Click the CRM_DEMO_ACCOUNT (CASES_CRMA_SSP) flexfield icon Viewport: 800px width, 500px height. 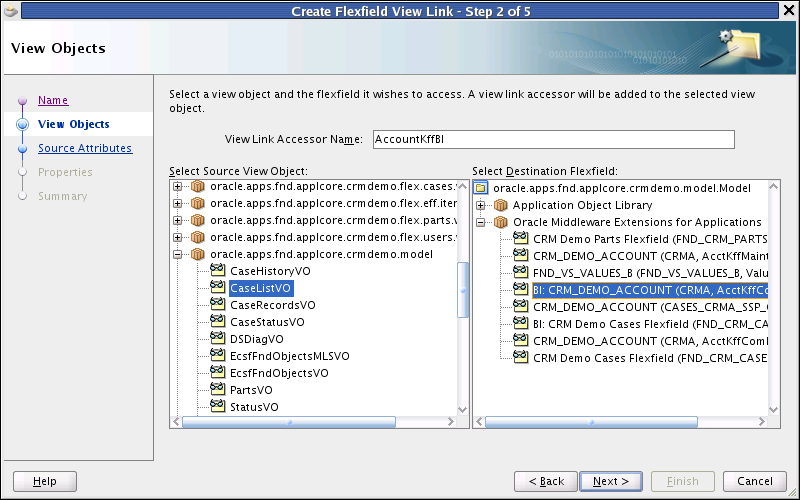(520, 306)
